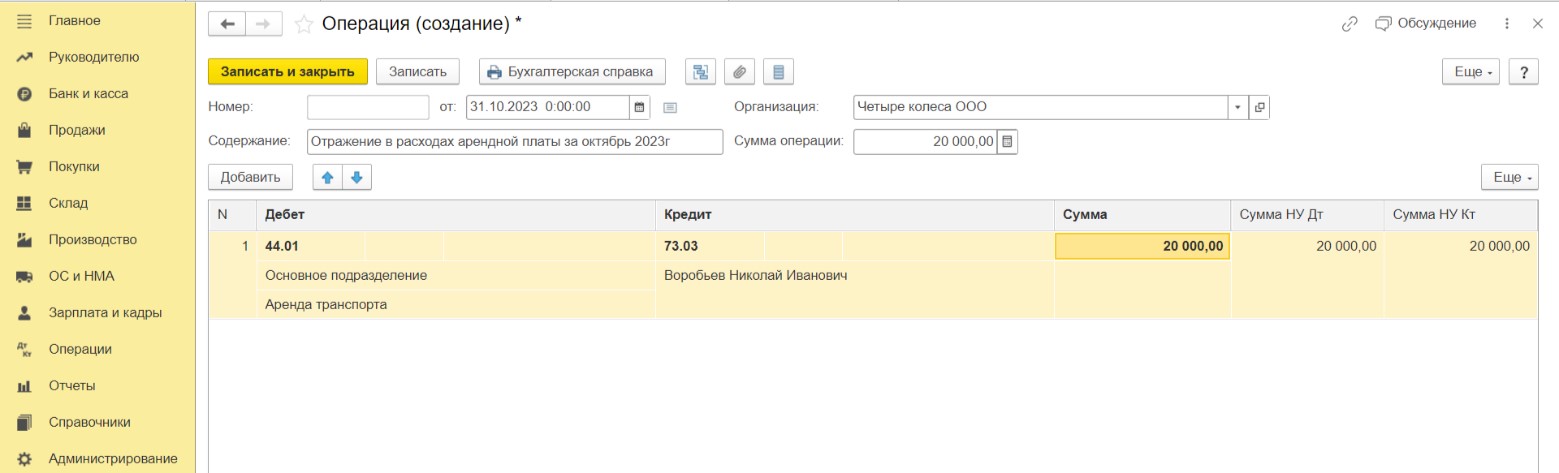
Task: Open Отчеты menu section
Action: 72,386
